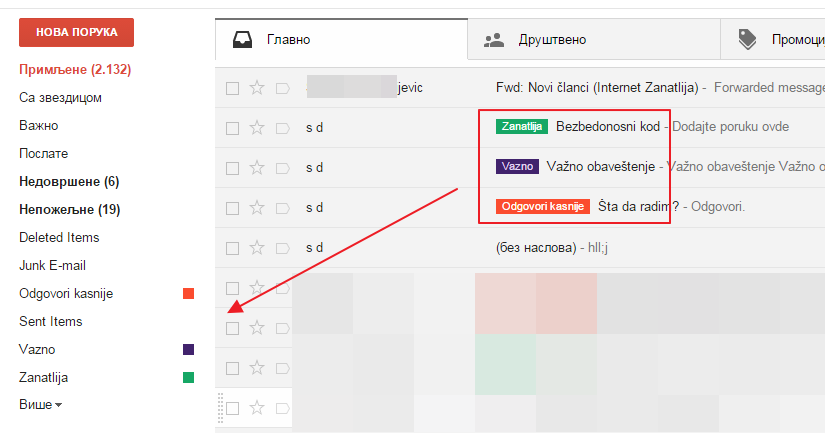Open the Odgovori kasnije label in sidebar
Viewport: 825px width, 433px height.
click(x=66, y=293)
